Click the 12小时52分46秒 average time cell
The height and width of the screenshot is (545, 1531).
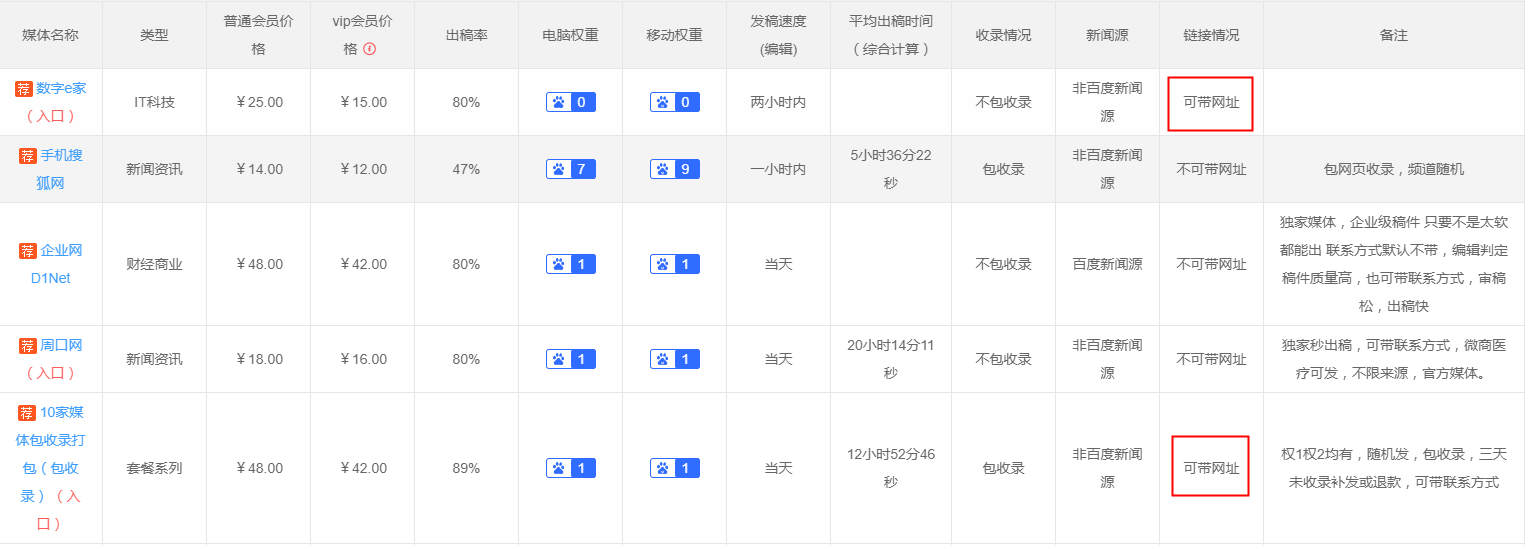click(x=890, y=468)
